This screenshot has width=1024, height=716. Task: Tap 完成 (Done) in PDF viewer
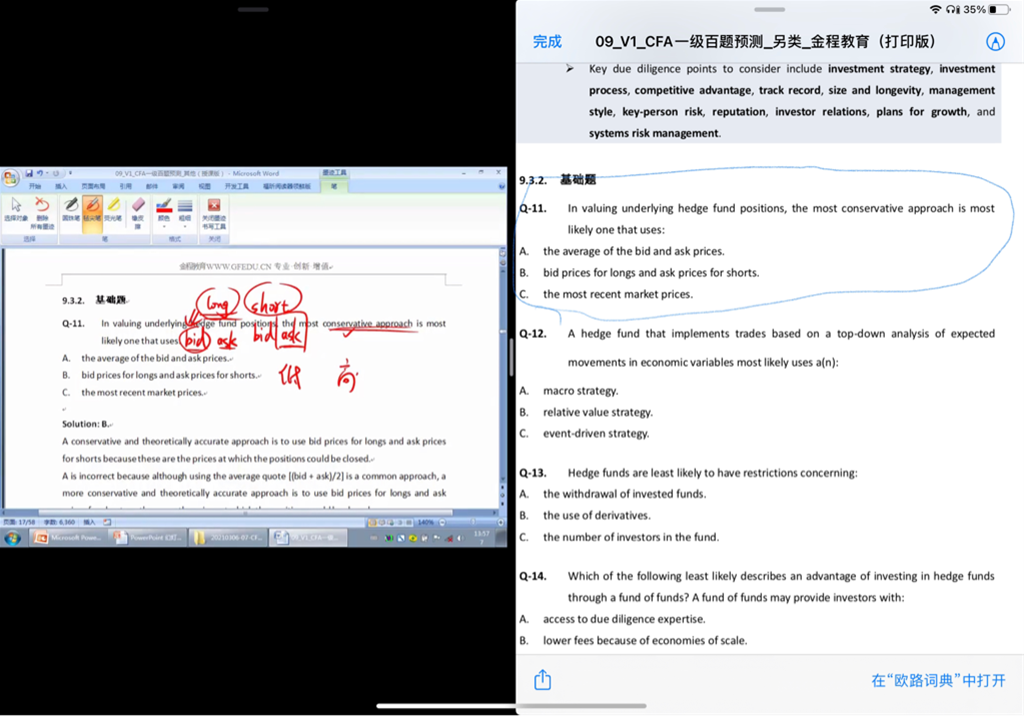point(547,42)
